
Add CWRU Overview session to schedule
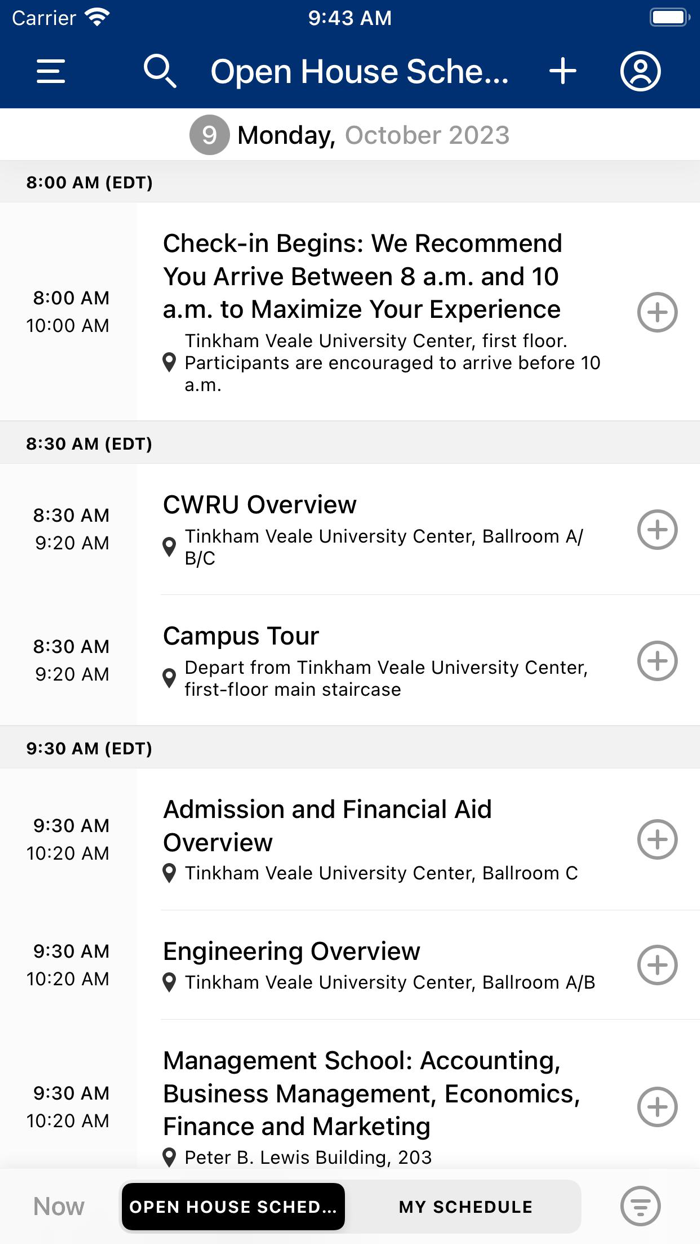pos(657,530)
